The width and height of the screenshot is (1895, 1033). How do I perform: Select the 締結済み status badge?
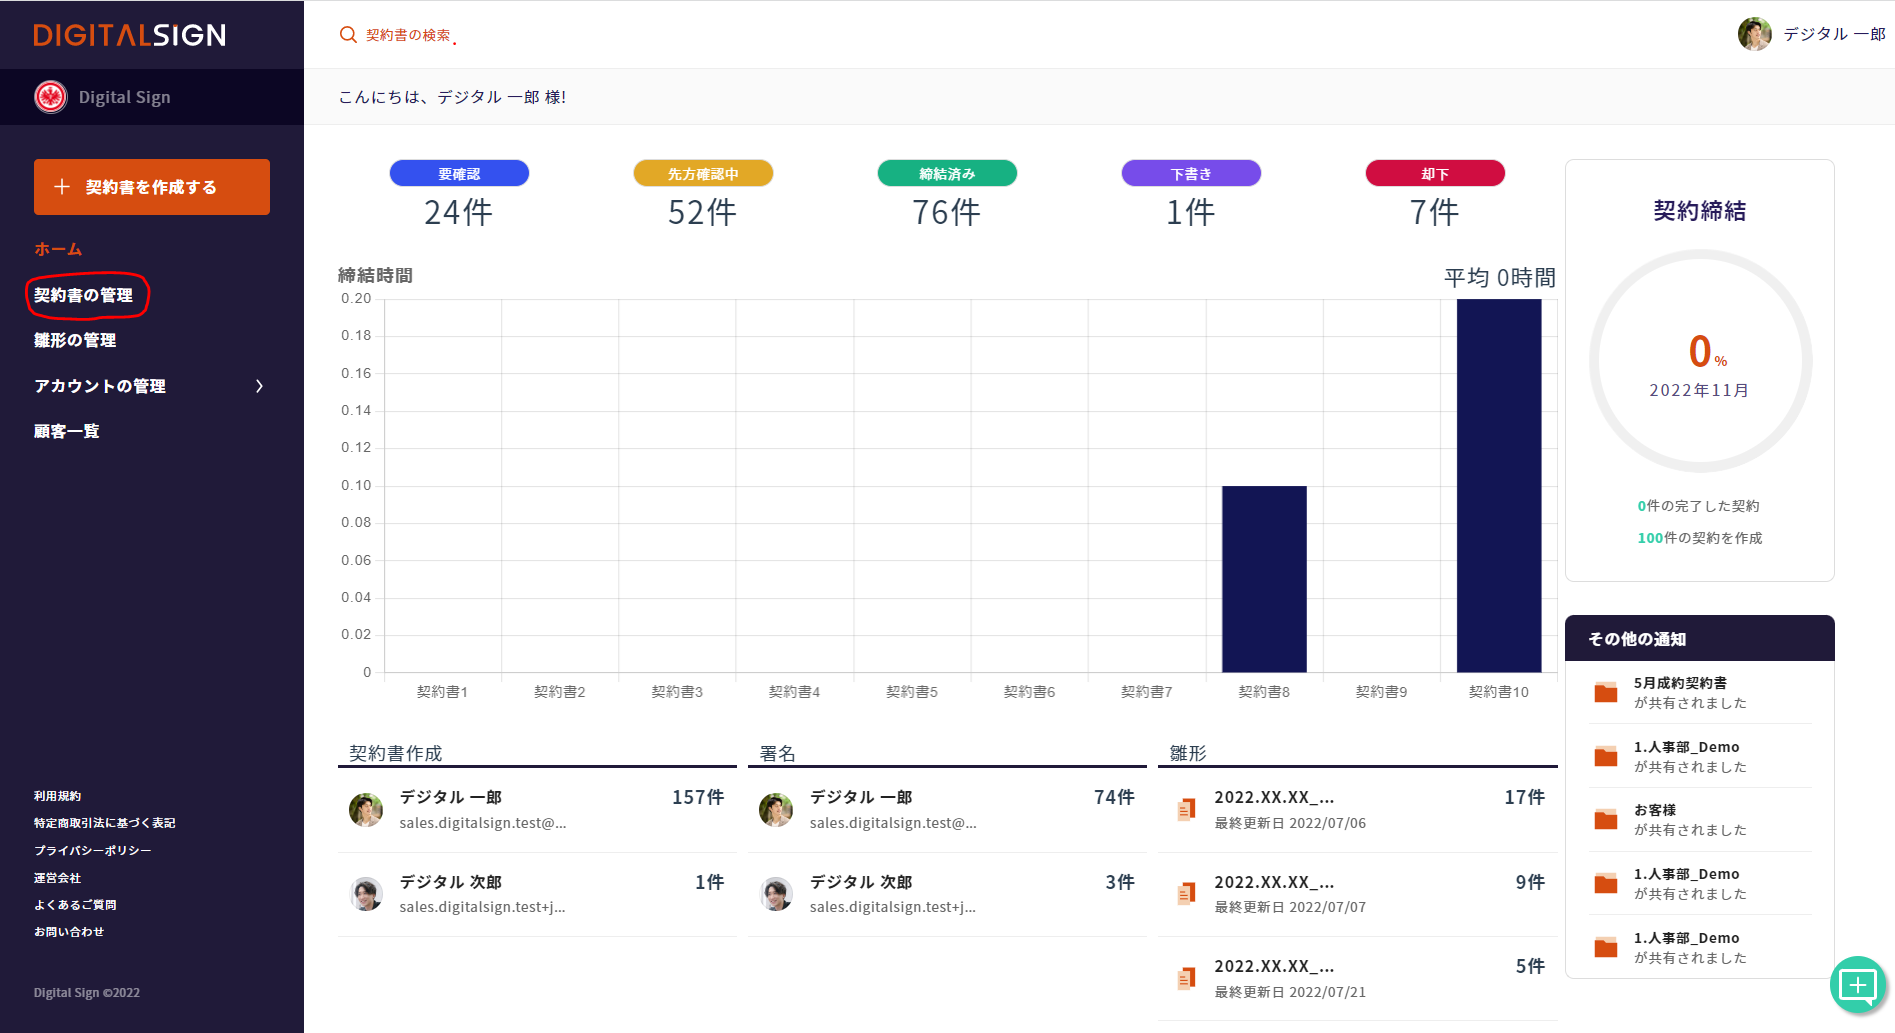pos(947,174)
